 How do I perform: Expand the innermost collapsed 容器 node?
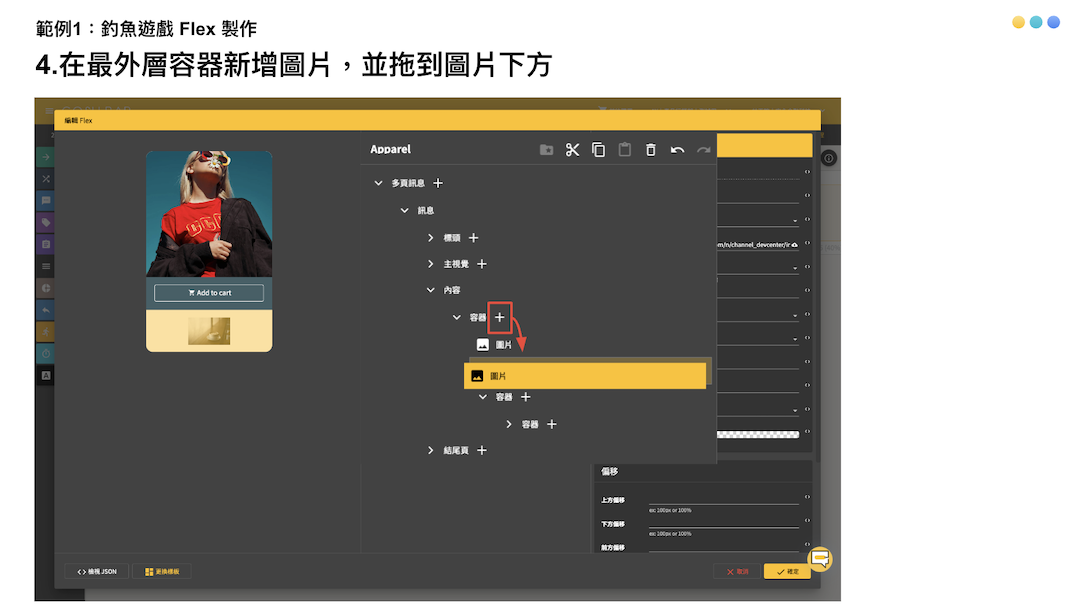[x=509, y=424]
